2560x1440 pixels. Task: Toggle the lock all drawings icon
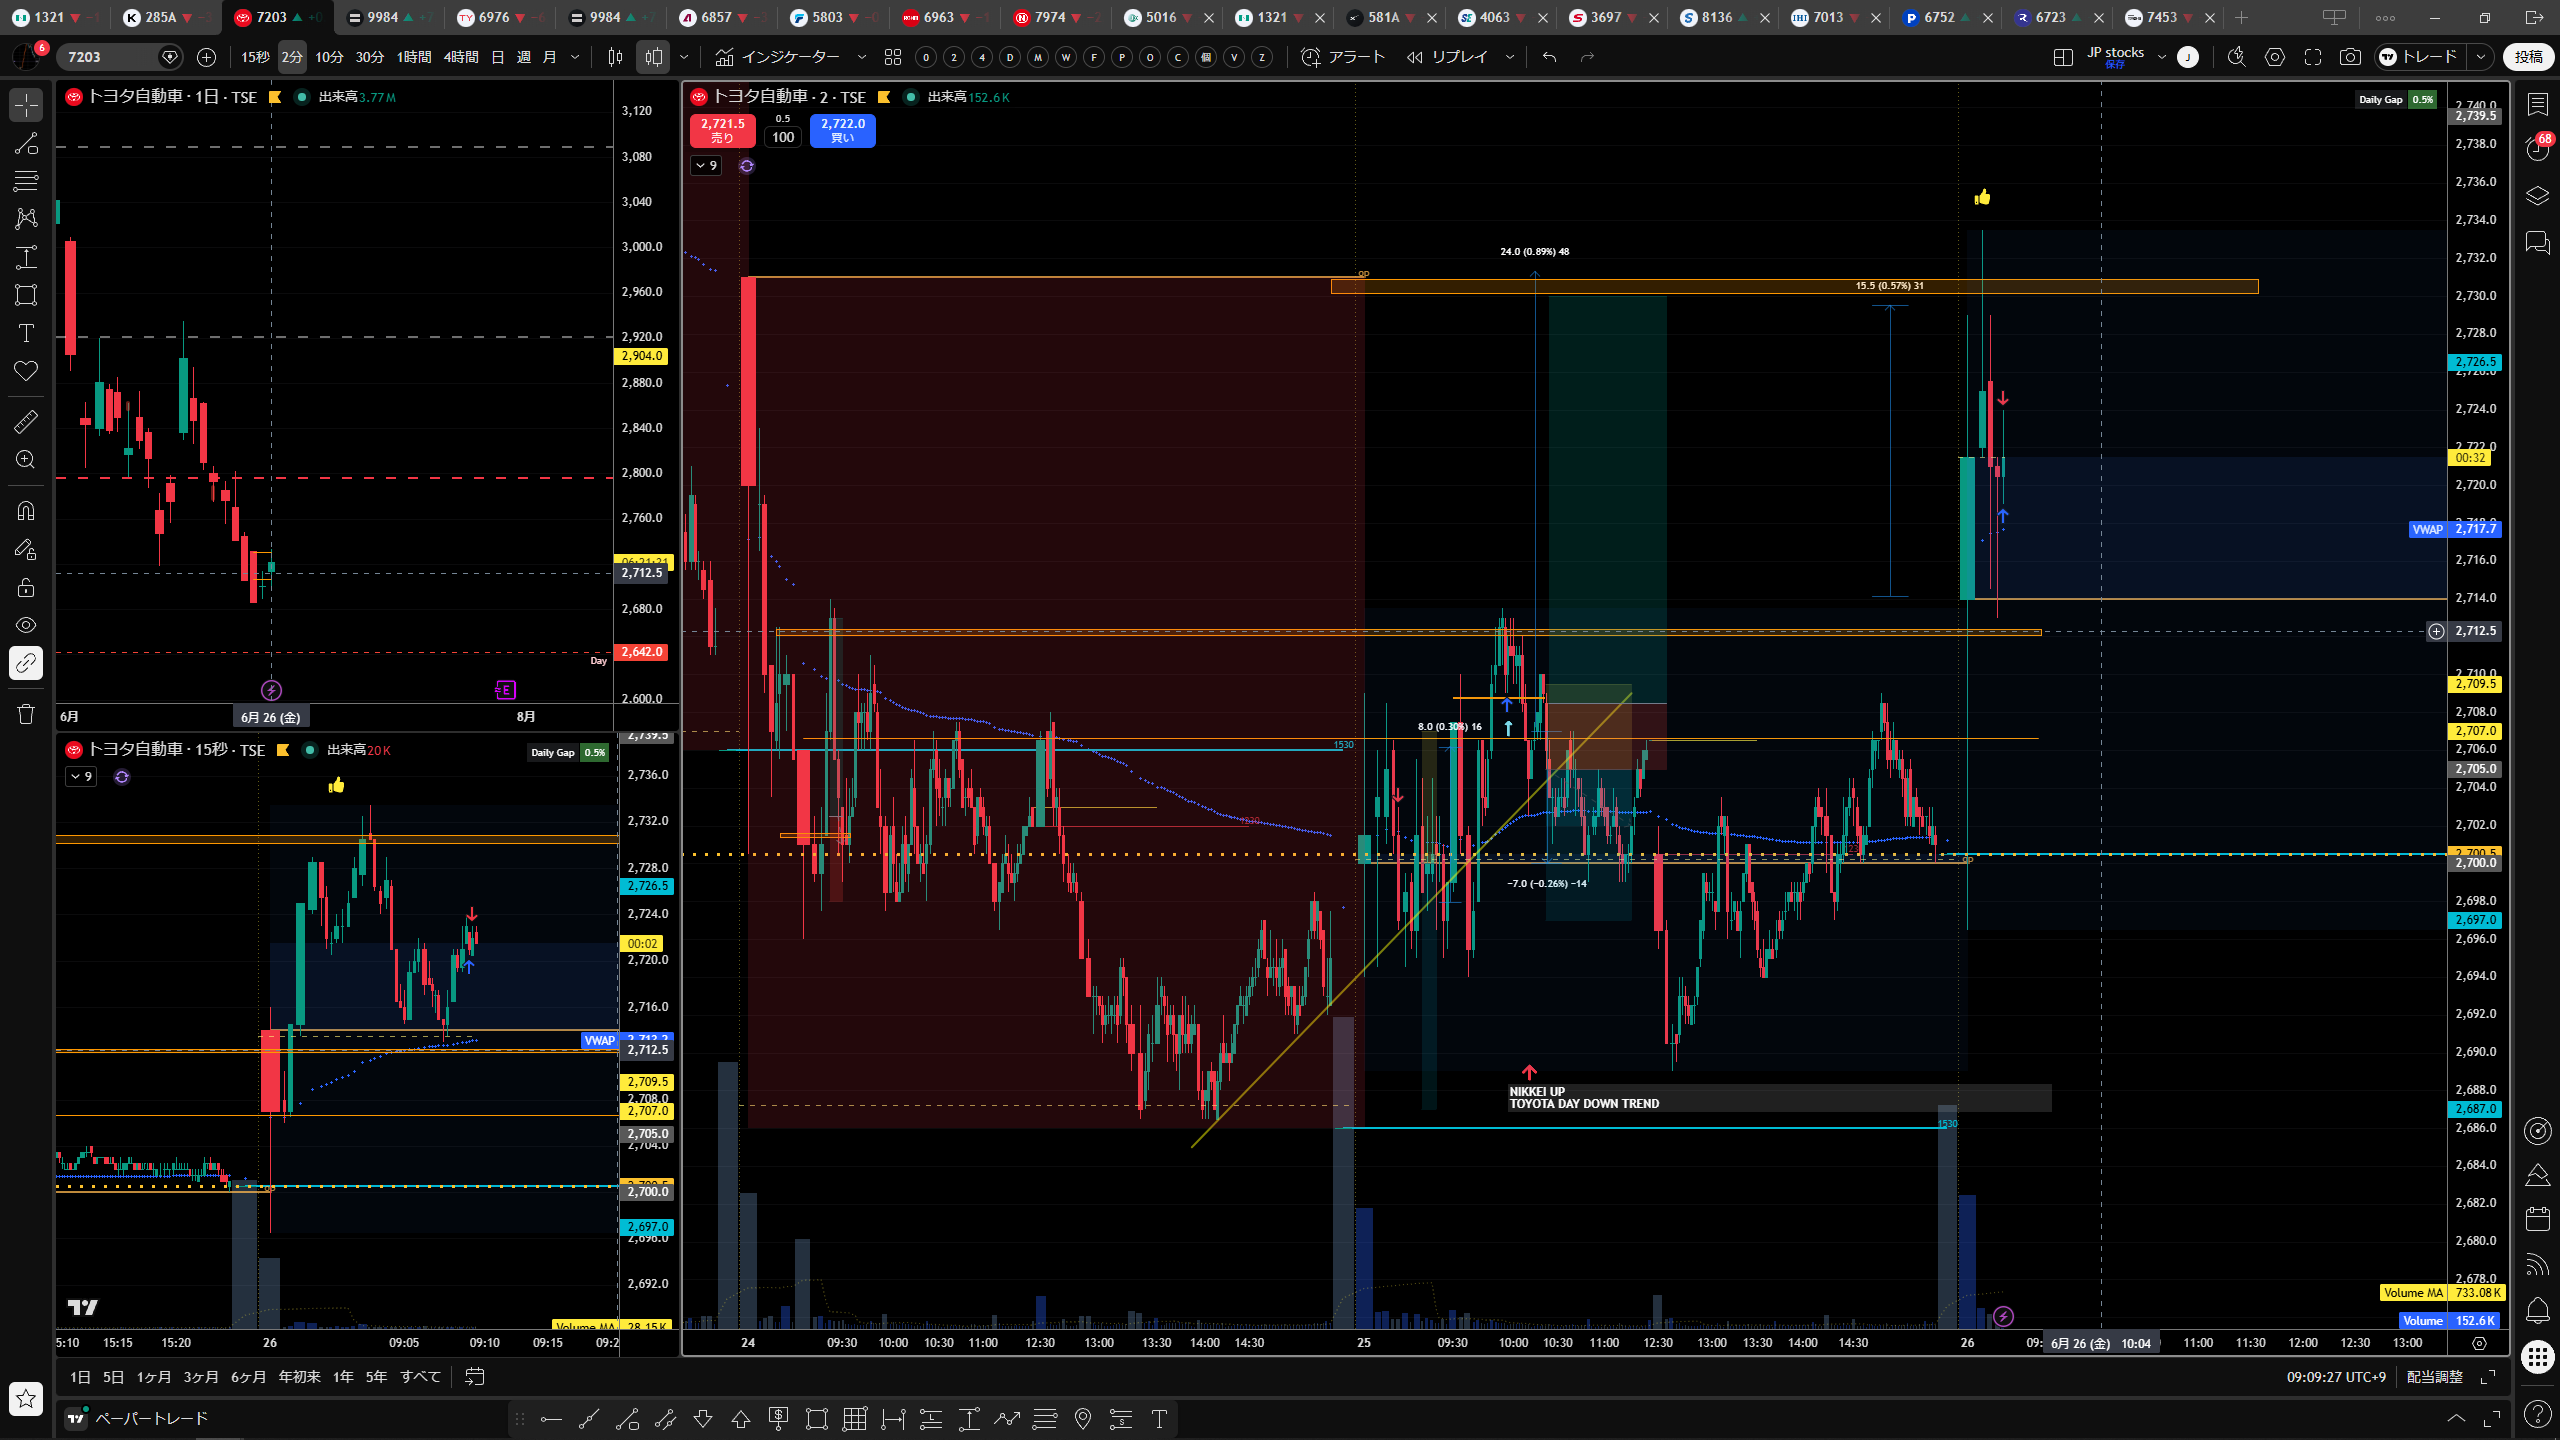point(26,587)
